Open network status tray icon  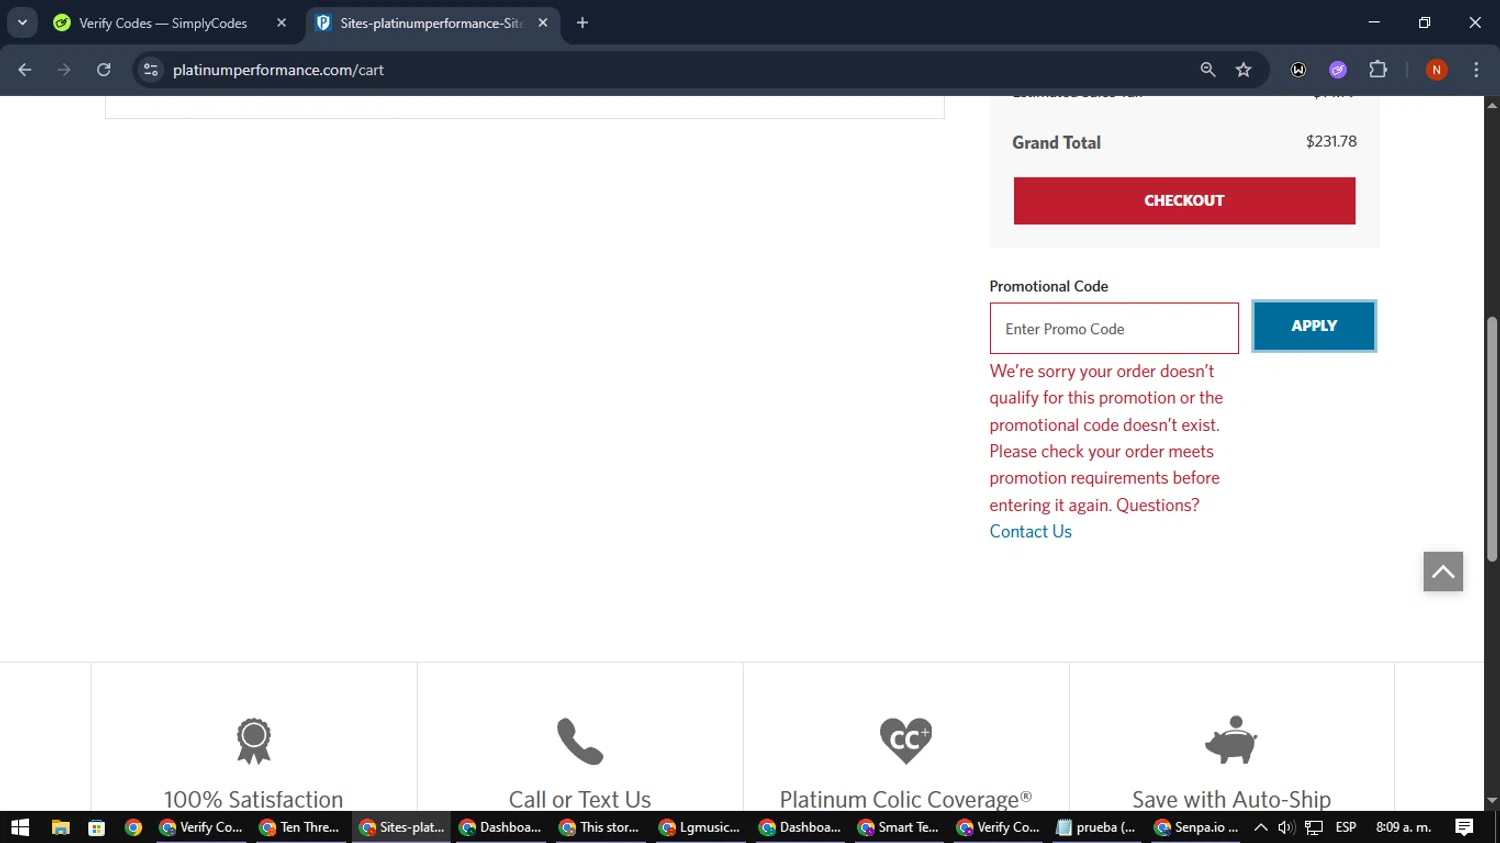coord(1314,827)
